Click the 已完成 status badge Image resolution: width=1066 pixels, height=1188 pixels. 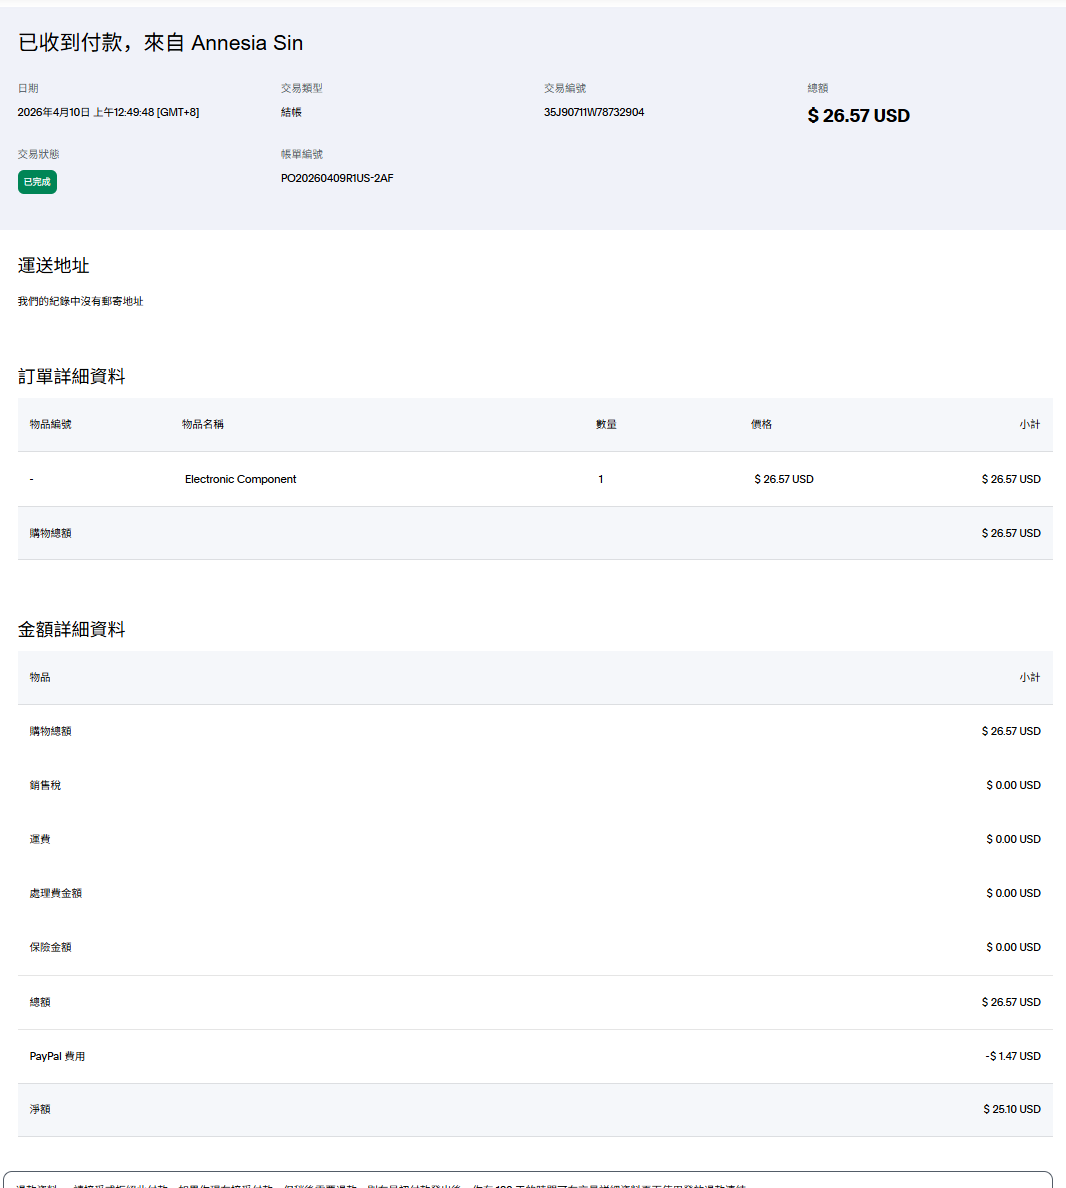point(37,182)
